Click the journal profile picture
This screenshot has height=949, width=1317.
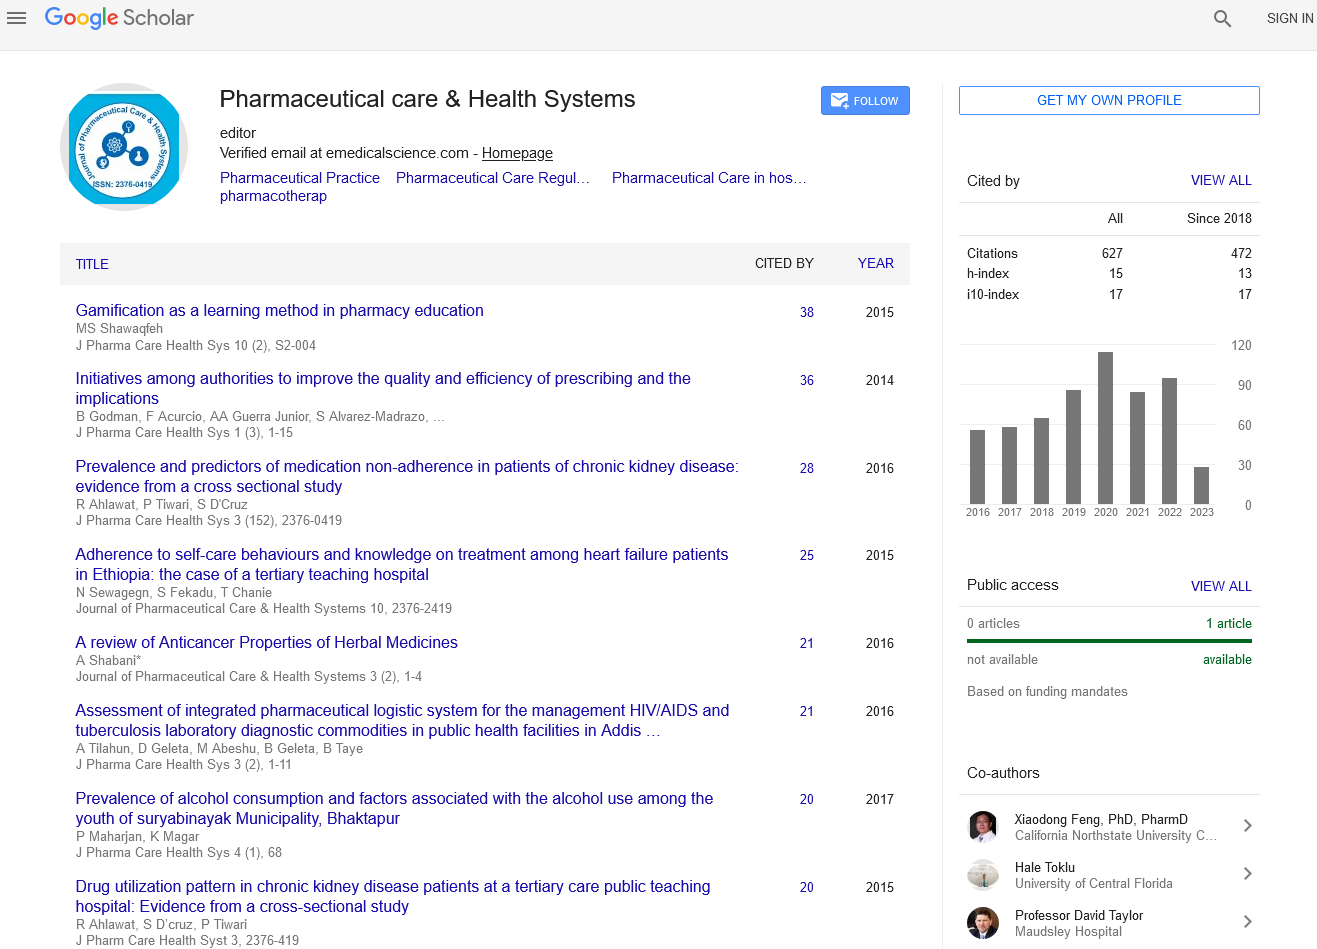click(x=124, y=147)
